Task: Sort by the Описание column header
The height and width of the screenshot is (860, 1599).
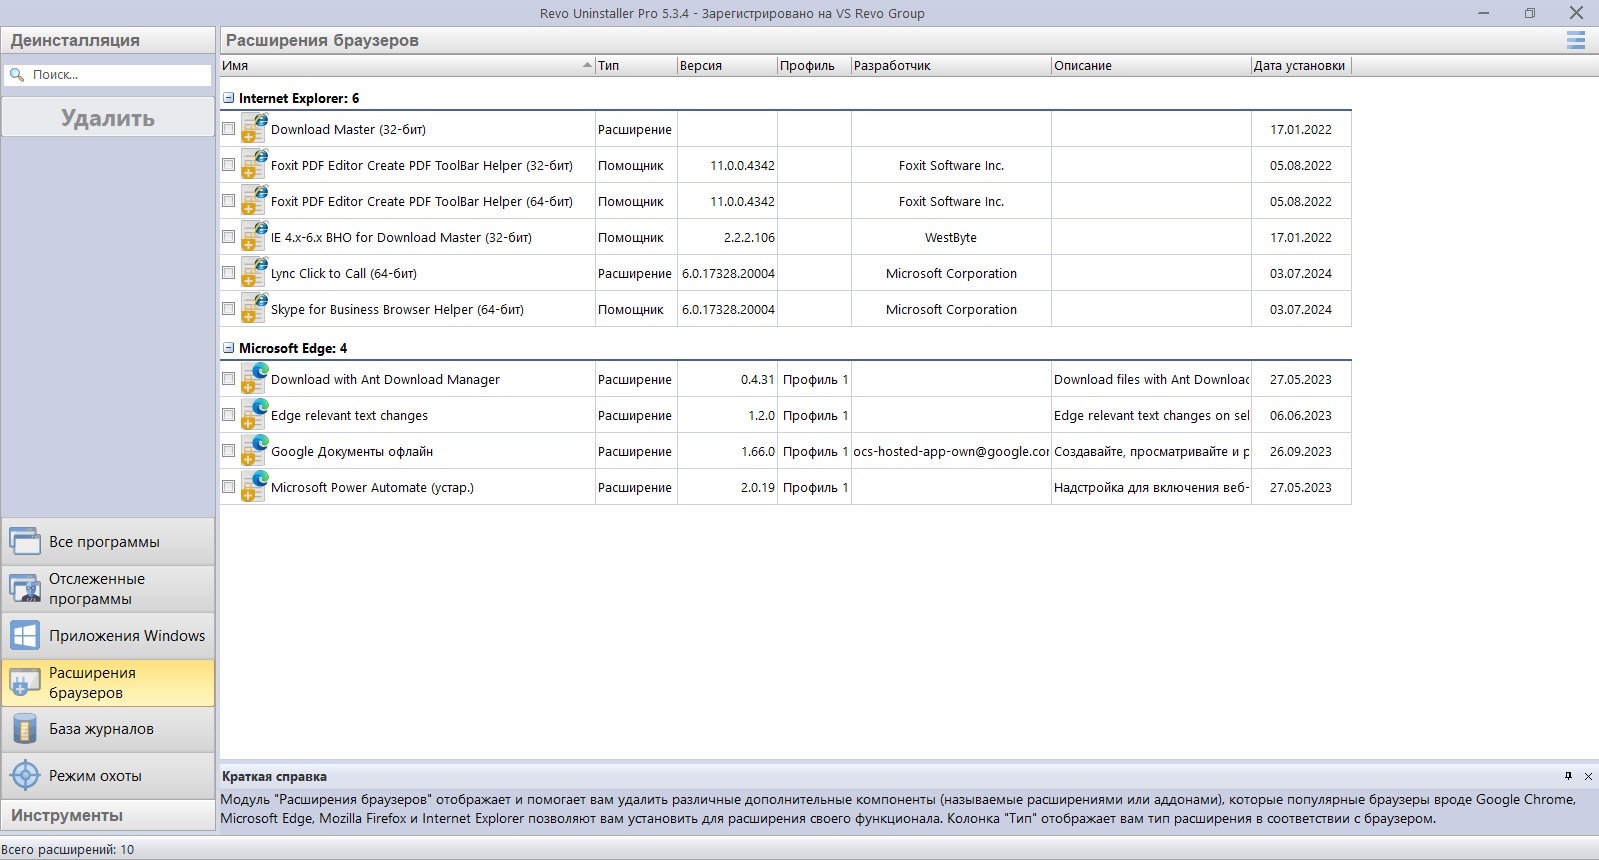Action: click(x=1151, y=65)
